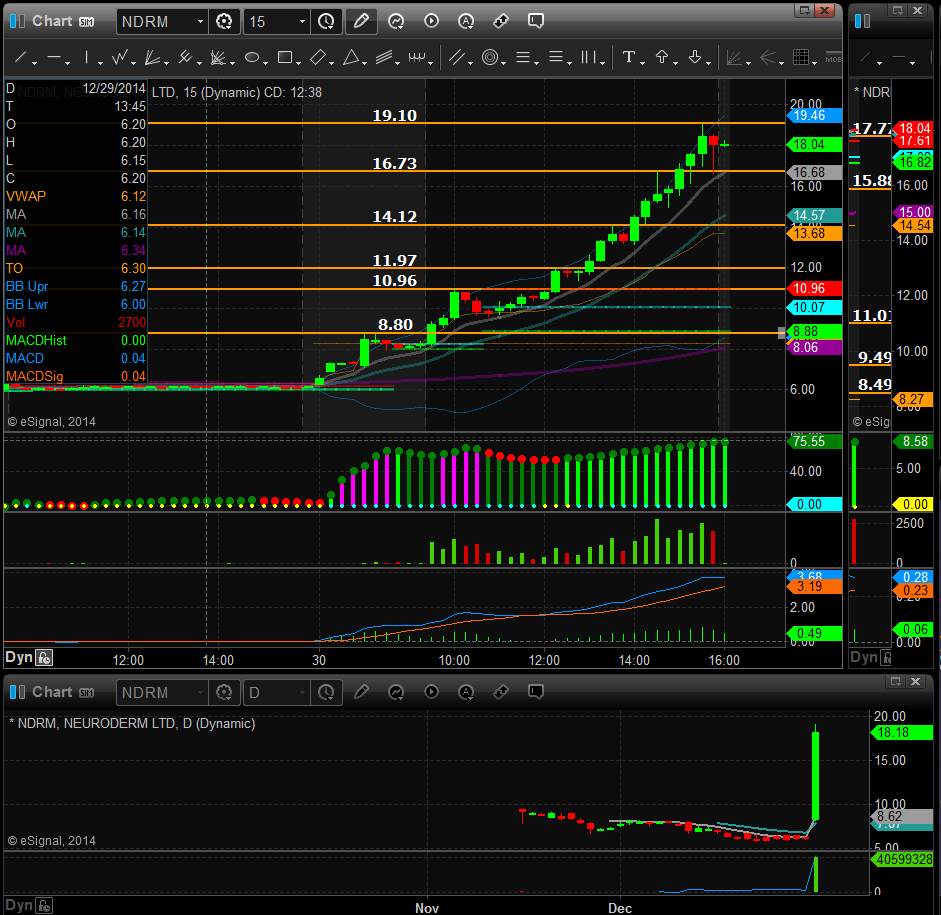Click the grid icon in drawing toolbar
This screenshot has height=915, width=941.
coord(800,57)
